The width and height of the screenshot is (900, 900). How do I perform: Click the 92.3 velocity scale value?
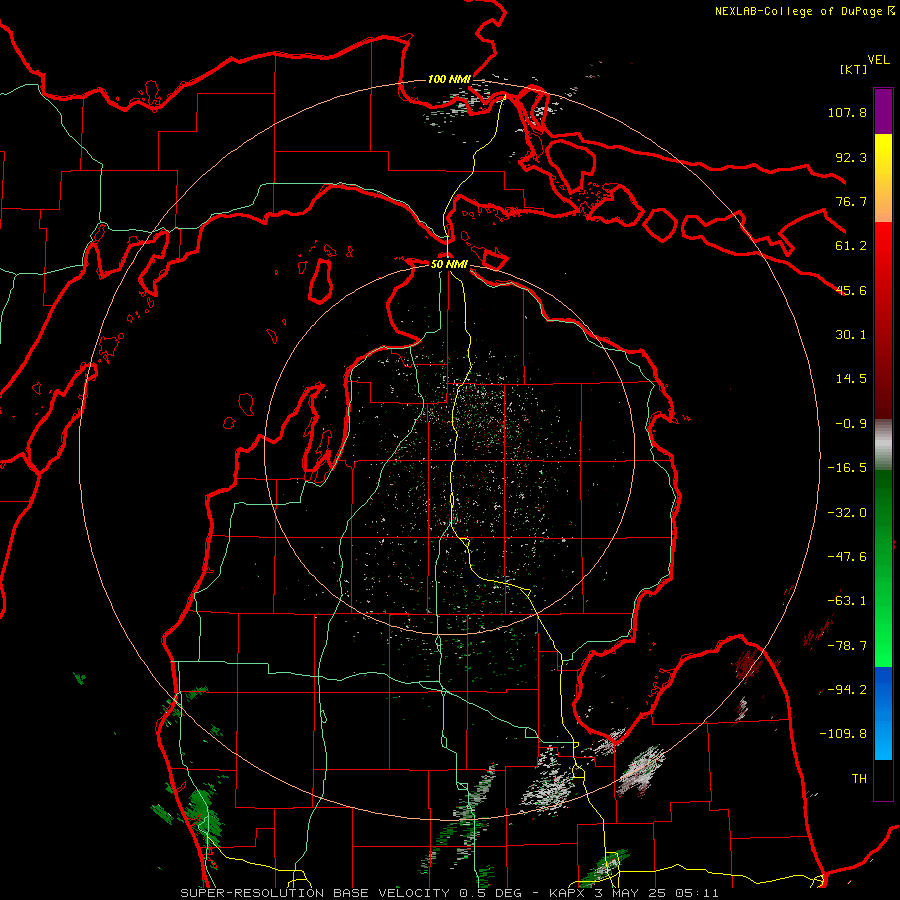click(x=851, y=157)
